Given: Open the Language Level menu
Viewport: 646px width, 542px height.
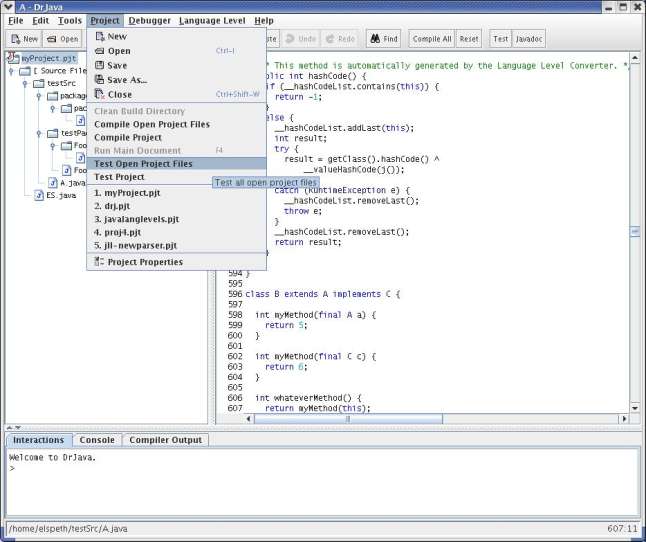Looking at the screenshot, I should [212, 21].
